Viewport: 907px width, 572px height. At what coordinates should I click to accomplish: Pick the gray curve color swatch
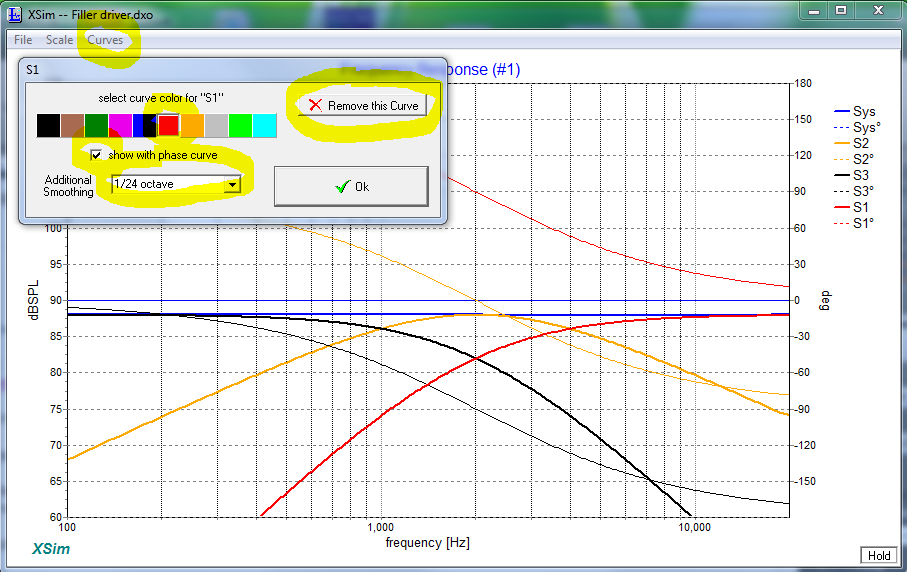coord(216,126)
